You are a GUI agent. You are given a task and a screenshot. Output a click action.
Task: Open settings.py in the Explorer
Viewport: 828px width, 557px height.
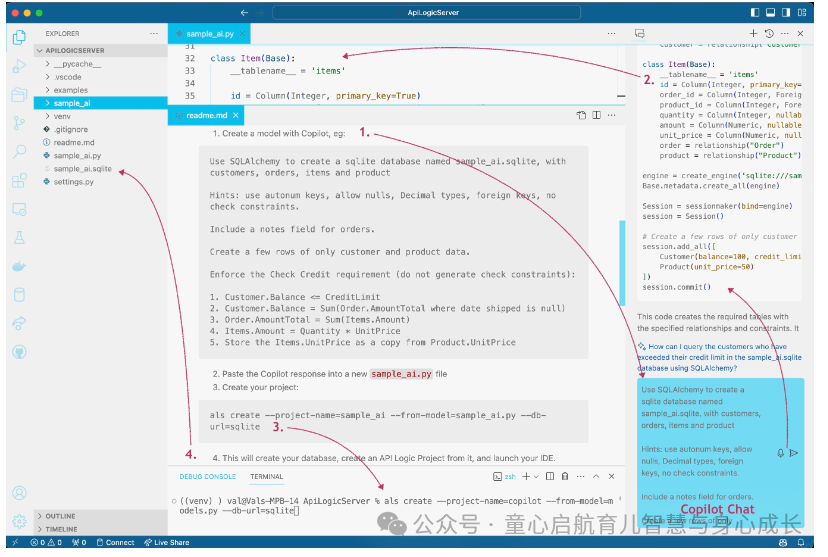101,182
